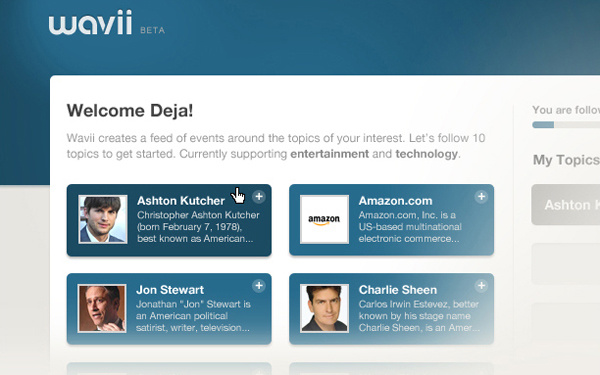This screenshot has height=375, width=600.
Task: Add Amazon.com topic with plus icon
Action: (x=481, y=197)
